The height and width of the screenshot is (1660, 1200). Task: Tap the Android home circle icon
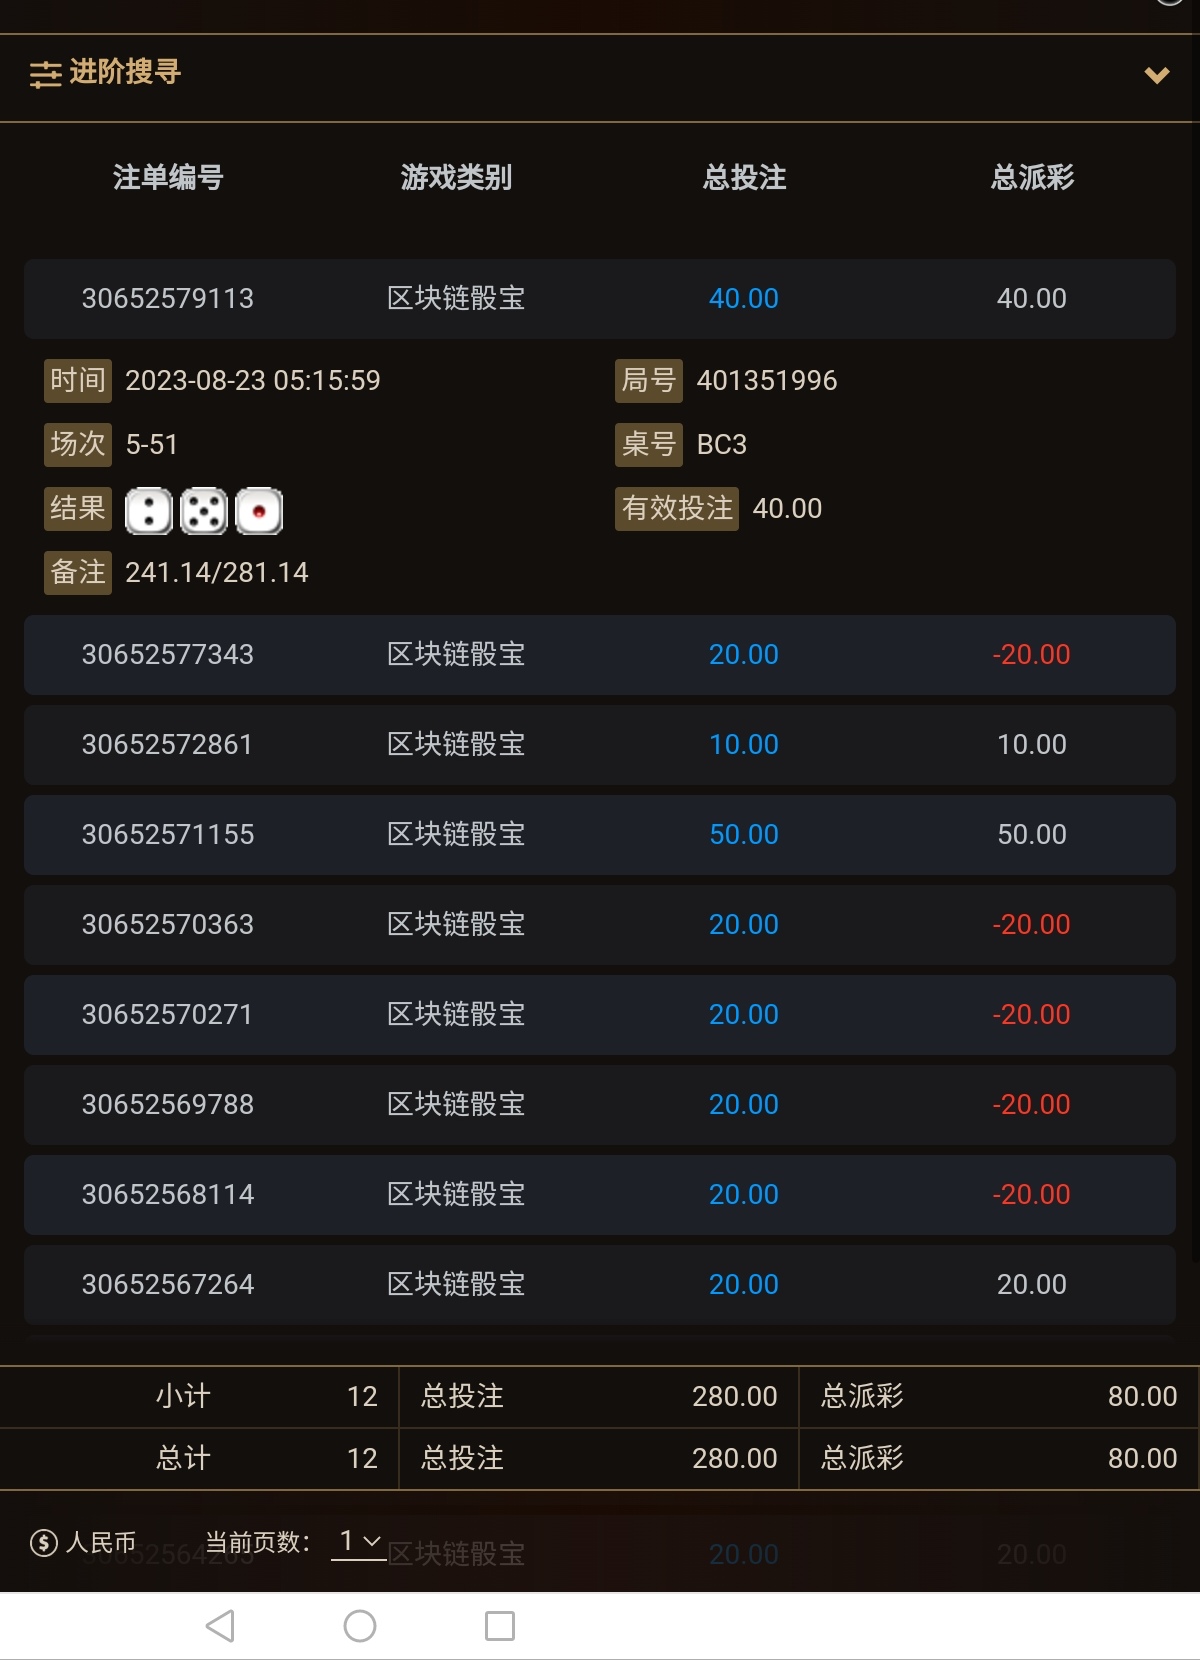click(x=360, y=1626)
